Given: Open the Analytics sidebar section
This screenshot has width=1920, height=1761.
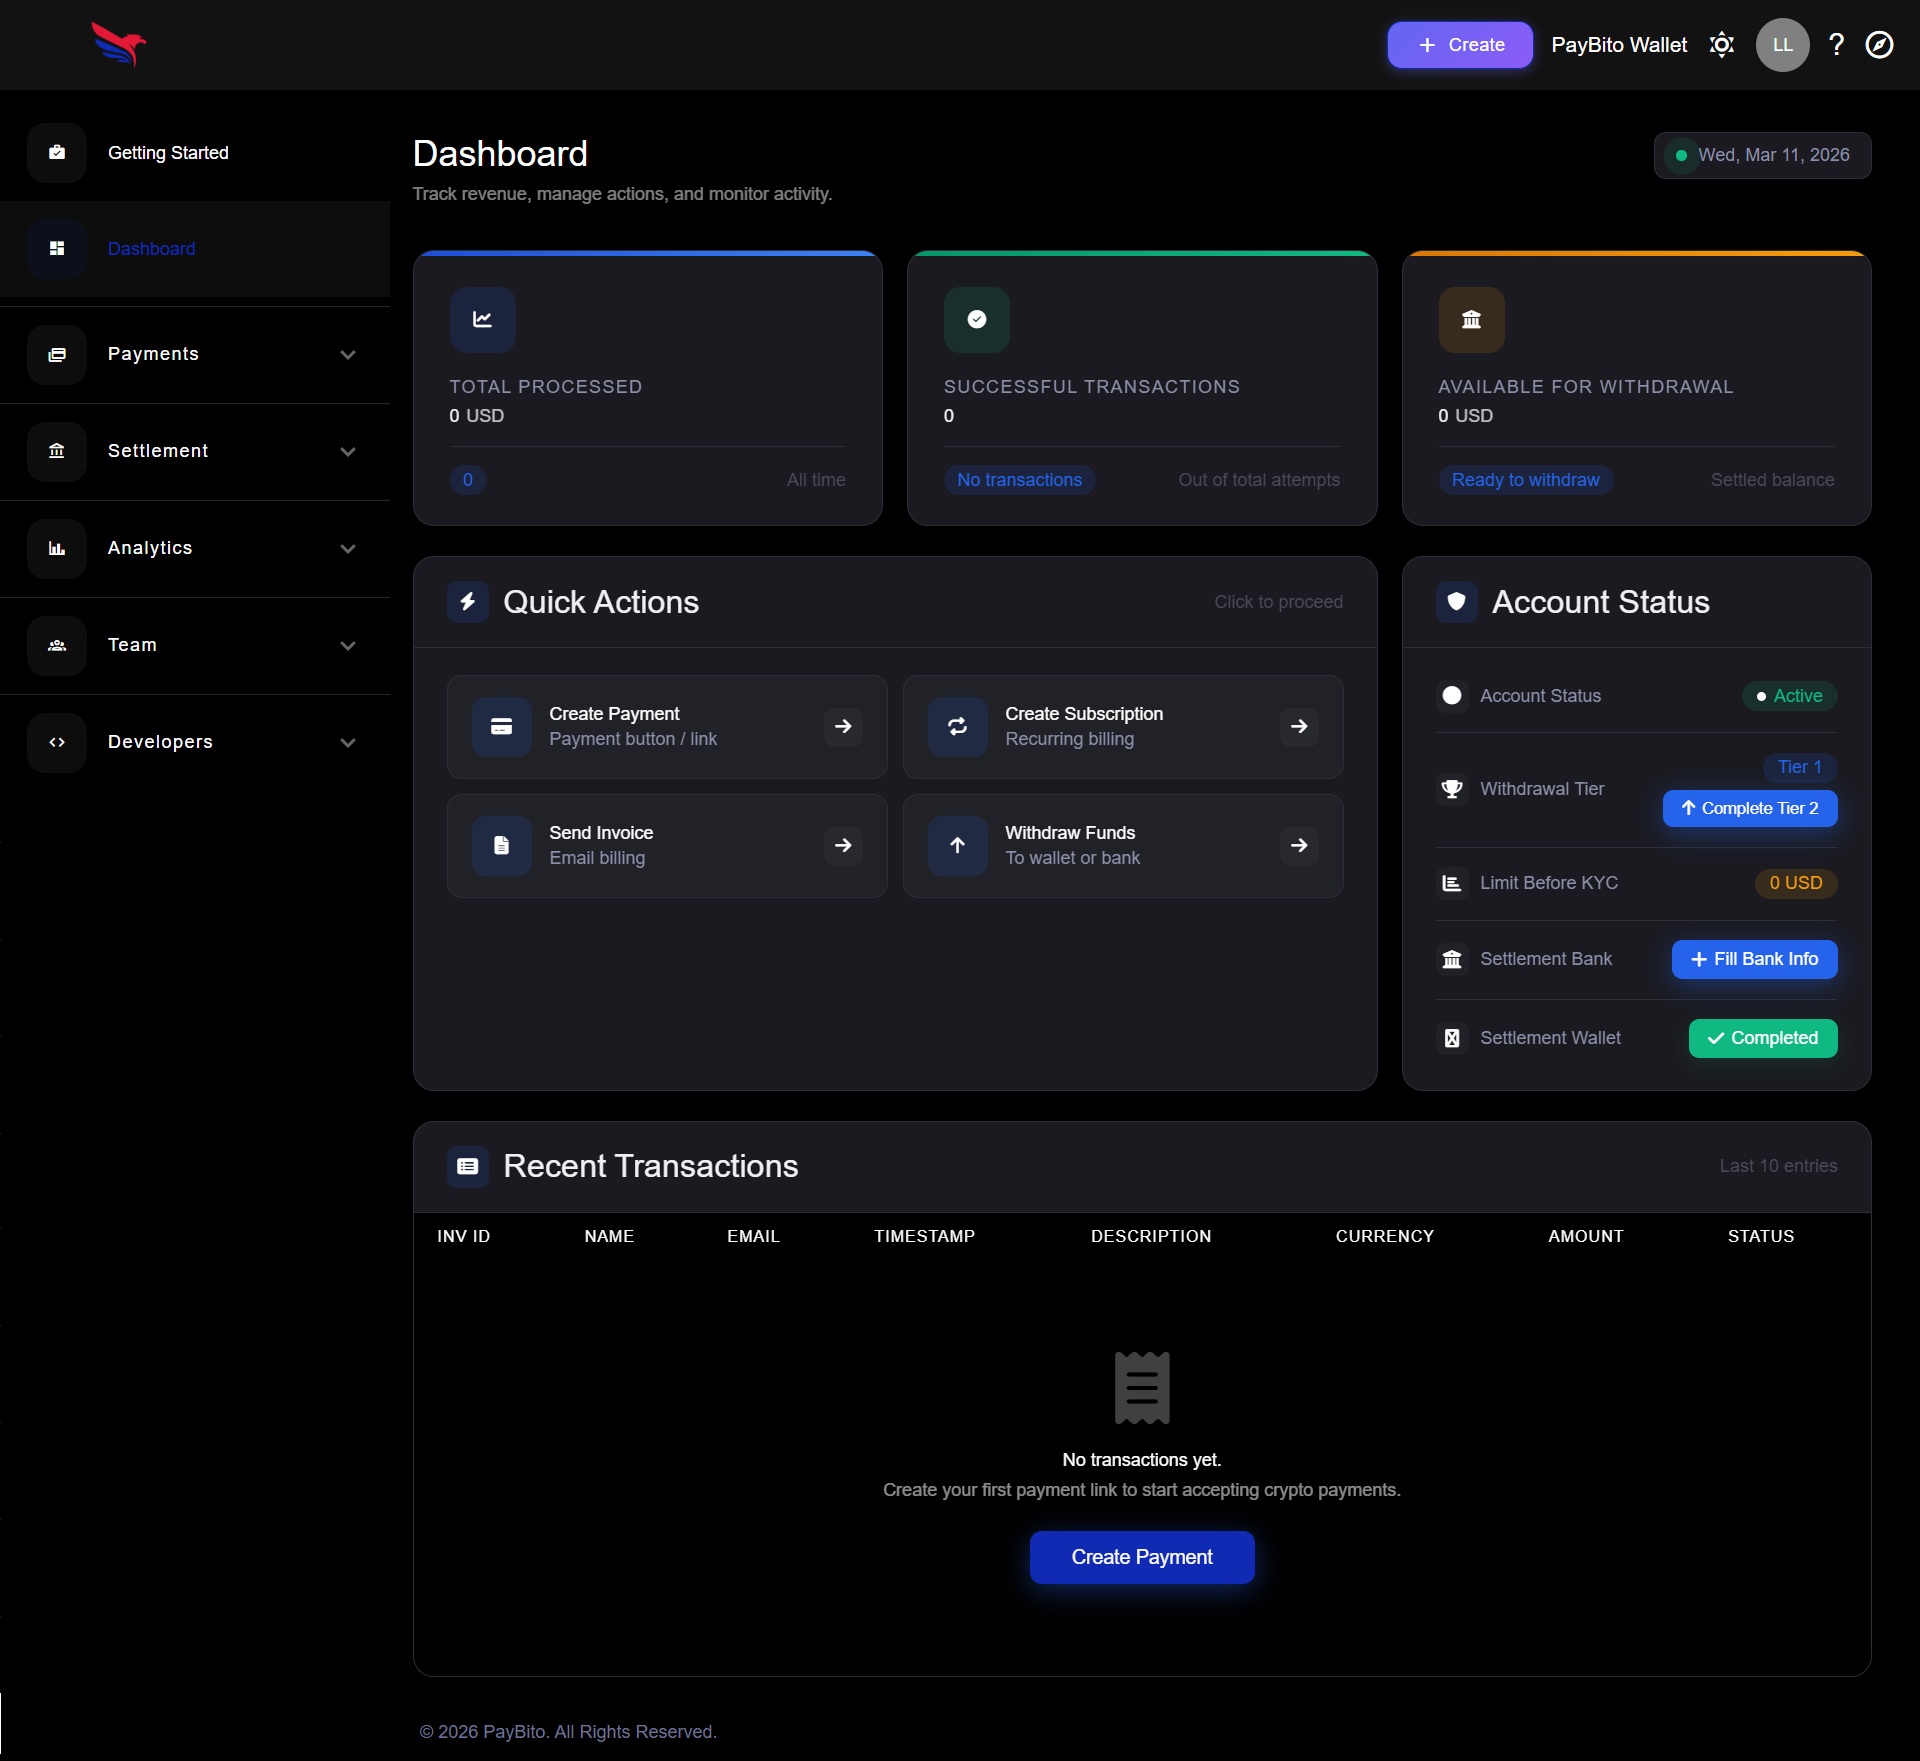Looking at the screenshot, I should click(x=195, y=549).
